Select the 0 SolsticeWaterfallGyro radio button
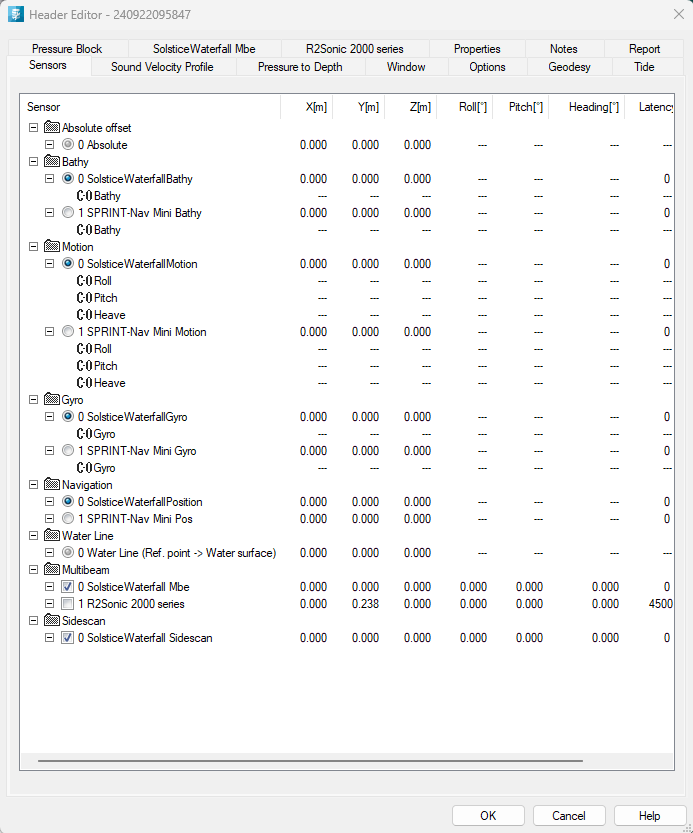This screenshot has height=833, width=693. click(x=67, y=416)
